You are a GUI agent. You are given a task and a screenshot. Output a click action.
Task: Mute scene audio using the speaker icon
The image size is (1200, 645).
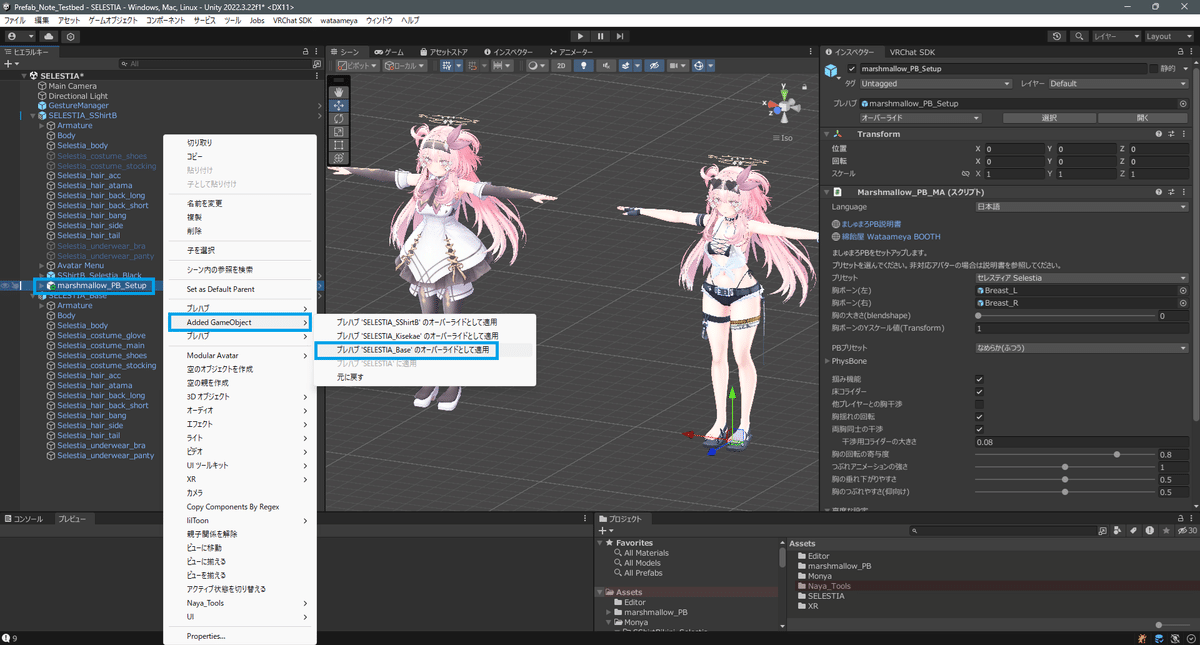coord(607,64)
